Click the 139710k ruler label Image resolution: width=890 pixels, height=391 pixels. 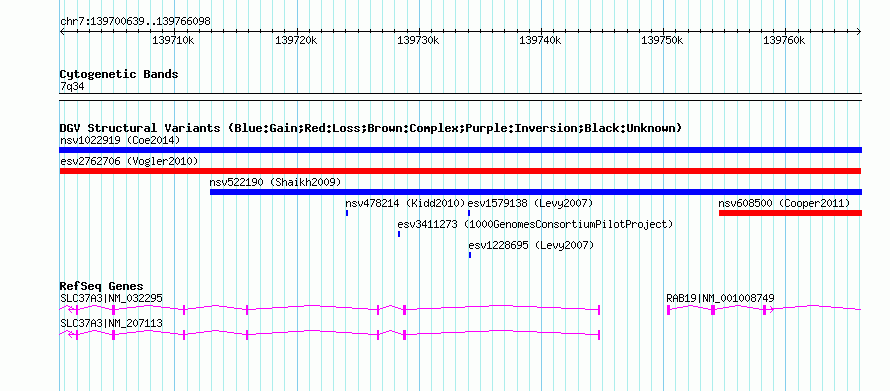173,41
